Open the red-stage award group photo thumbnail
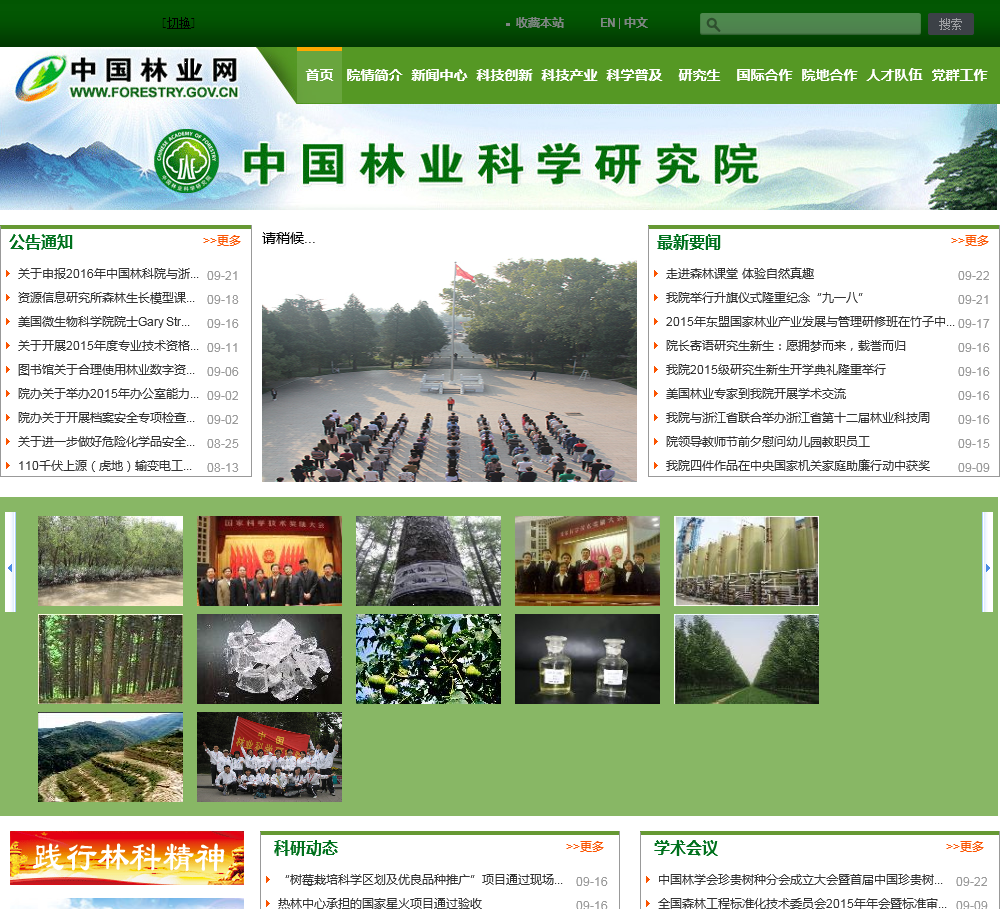 point(269,561)
